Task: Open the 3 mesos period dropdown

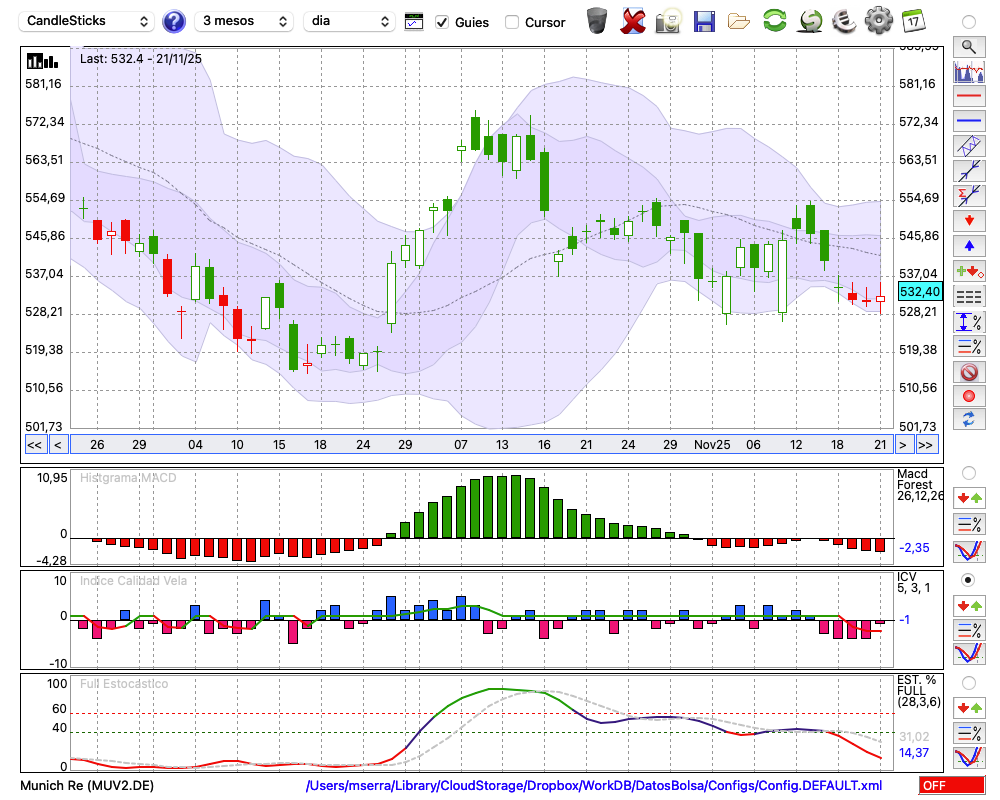Action: (243, 21)
